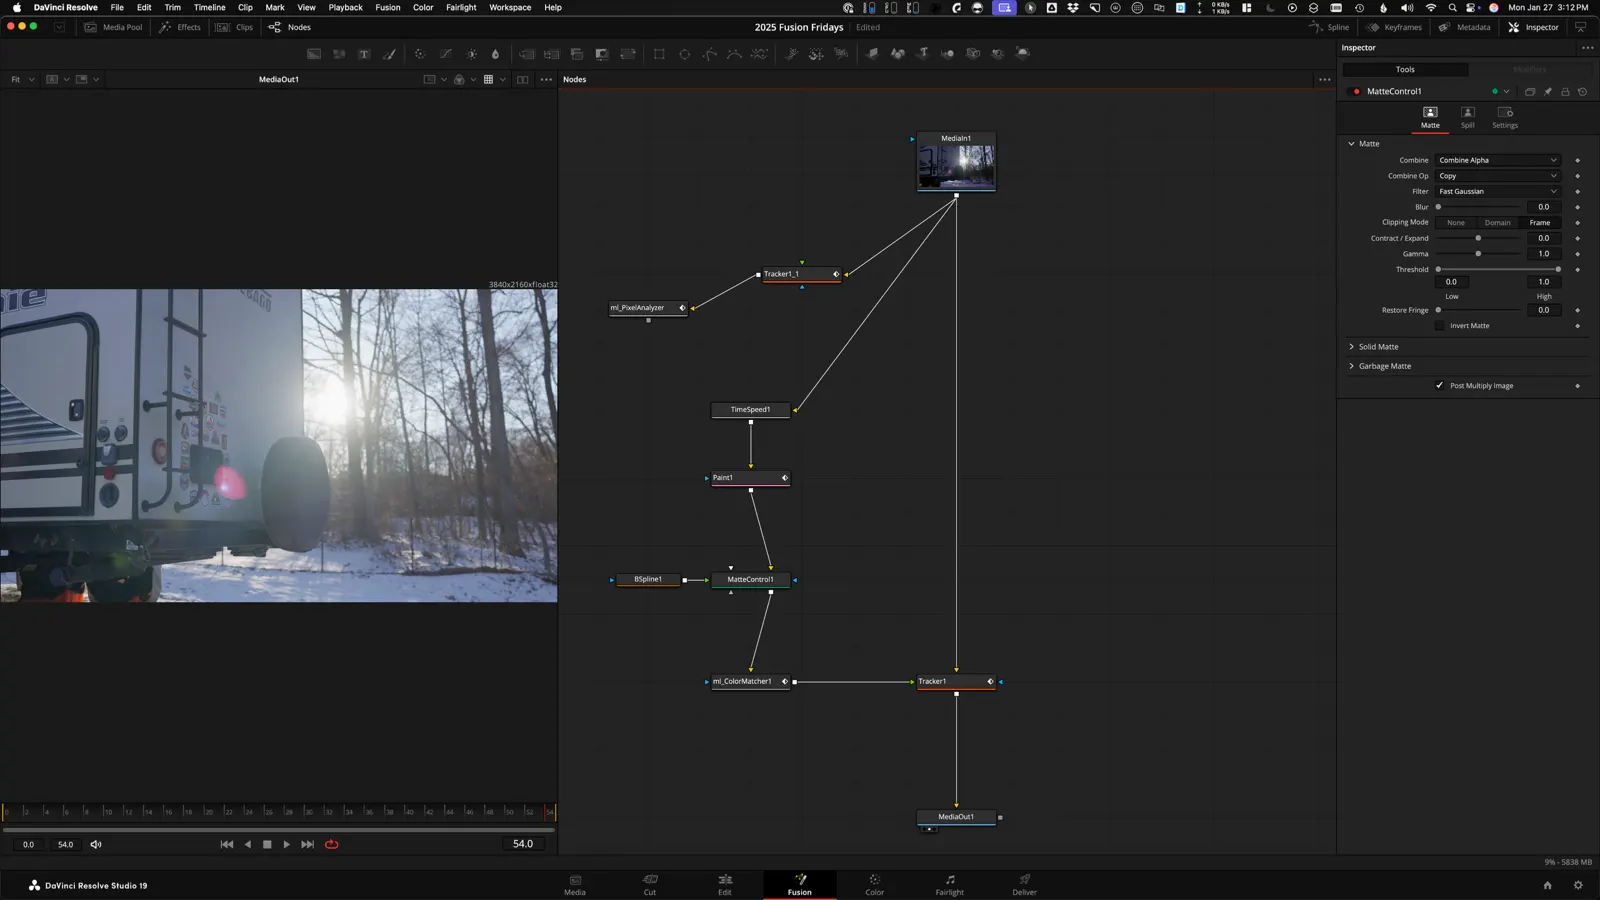Uncheck the Post Multiply Image checkbox
Image resolution: width=1600 pixels, height=900 pixels.
(1440, 386)
